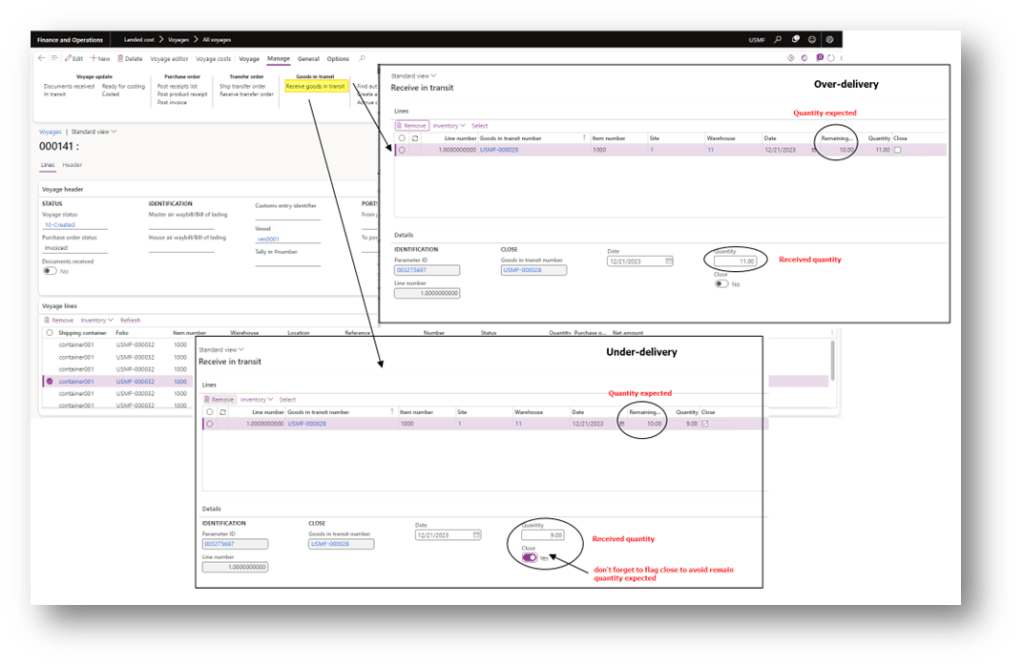Check the Close checkbox in Over-delivery line row

[x=897, y=149]
